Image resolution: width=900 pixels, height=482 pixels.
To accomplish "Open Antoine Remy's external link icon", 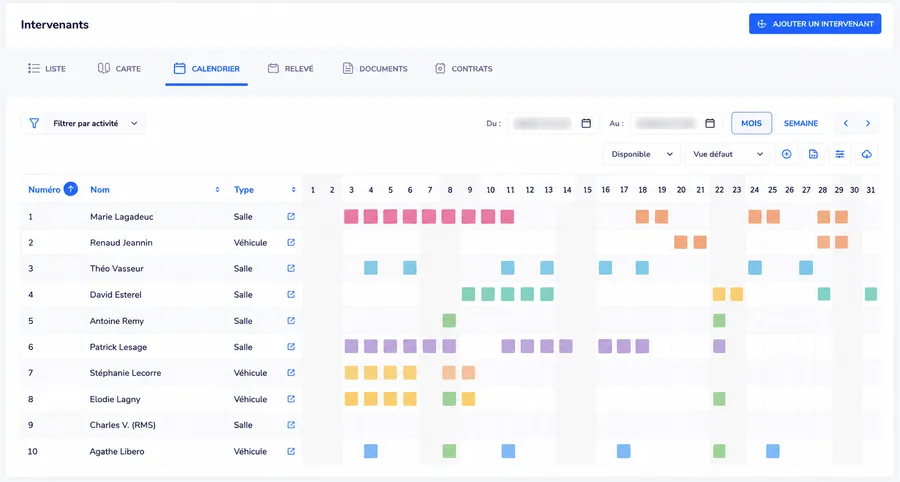I will (291, 321).
